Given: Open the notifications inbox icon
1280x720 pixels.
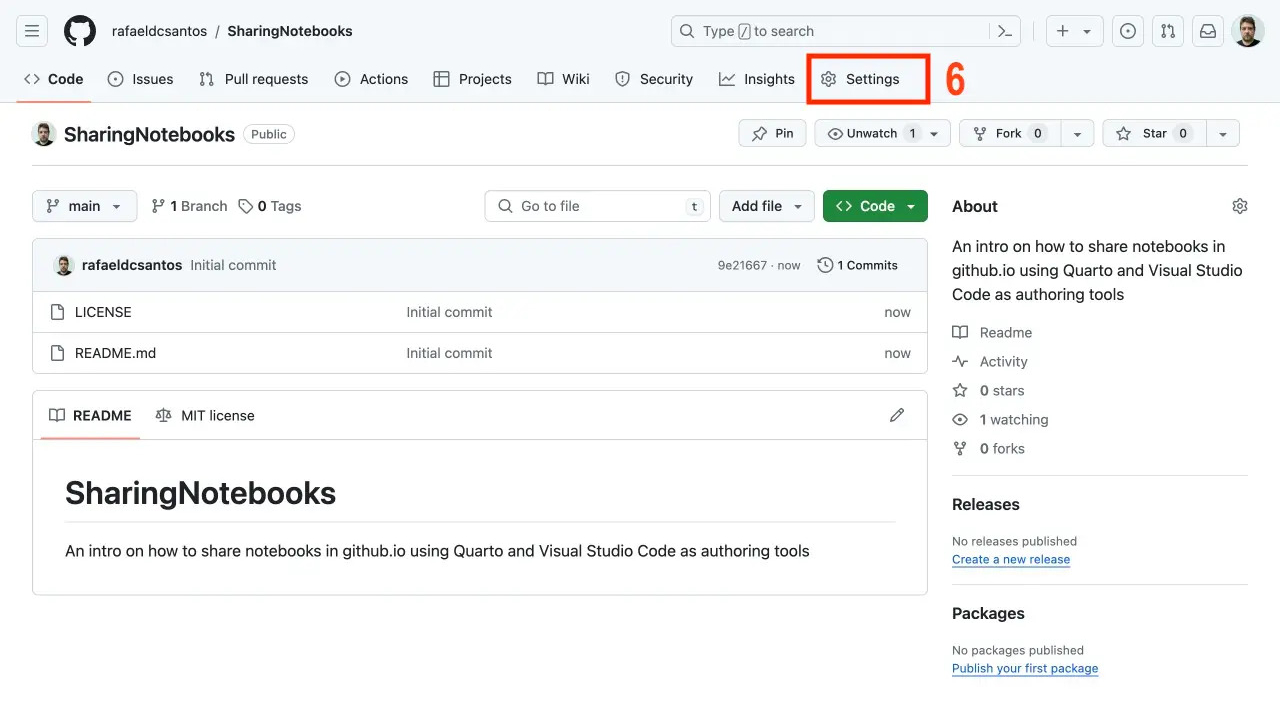Looking at the screenshot, I should click(1208, 31).
